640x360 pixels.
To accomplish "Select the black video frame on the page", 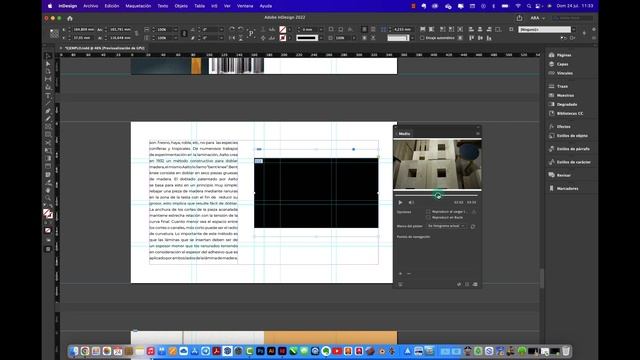I will [316, 193].
